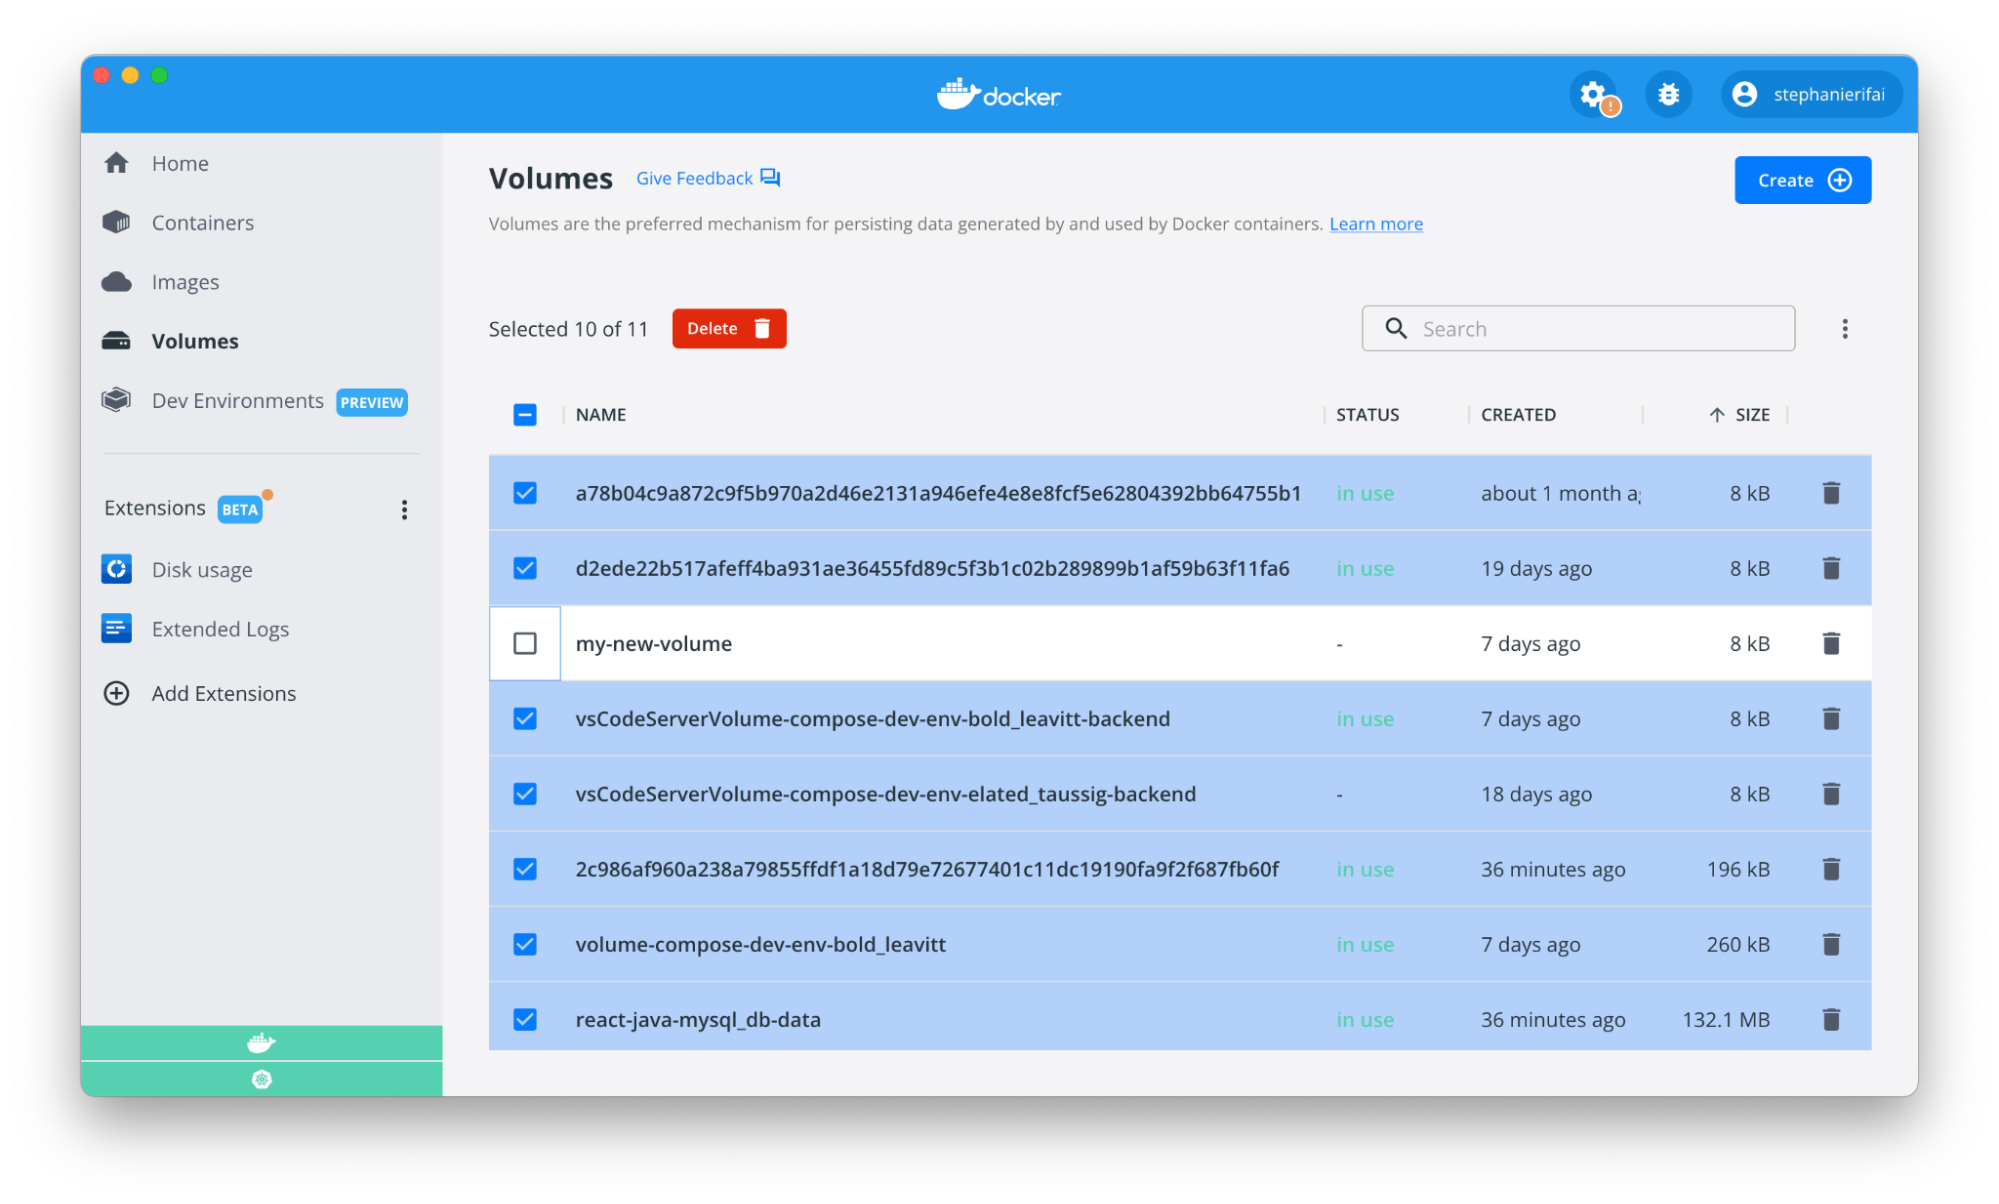Navigate to Containers section

pyautogui.click(x=203, y=221)
